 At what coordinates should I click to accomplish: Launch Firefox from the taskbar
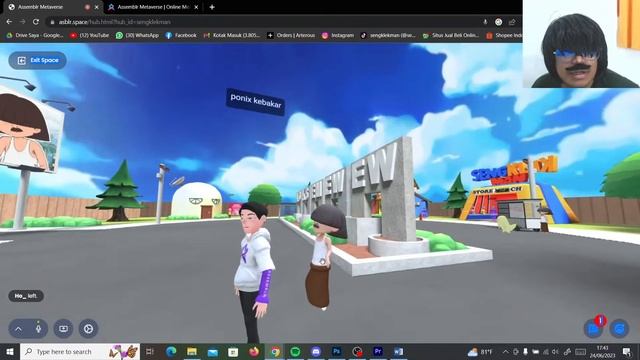click(x=254, y=351)
